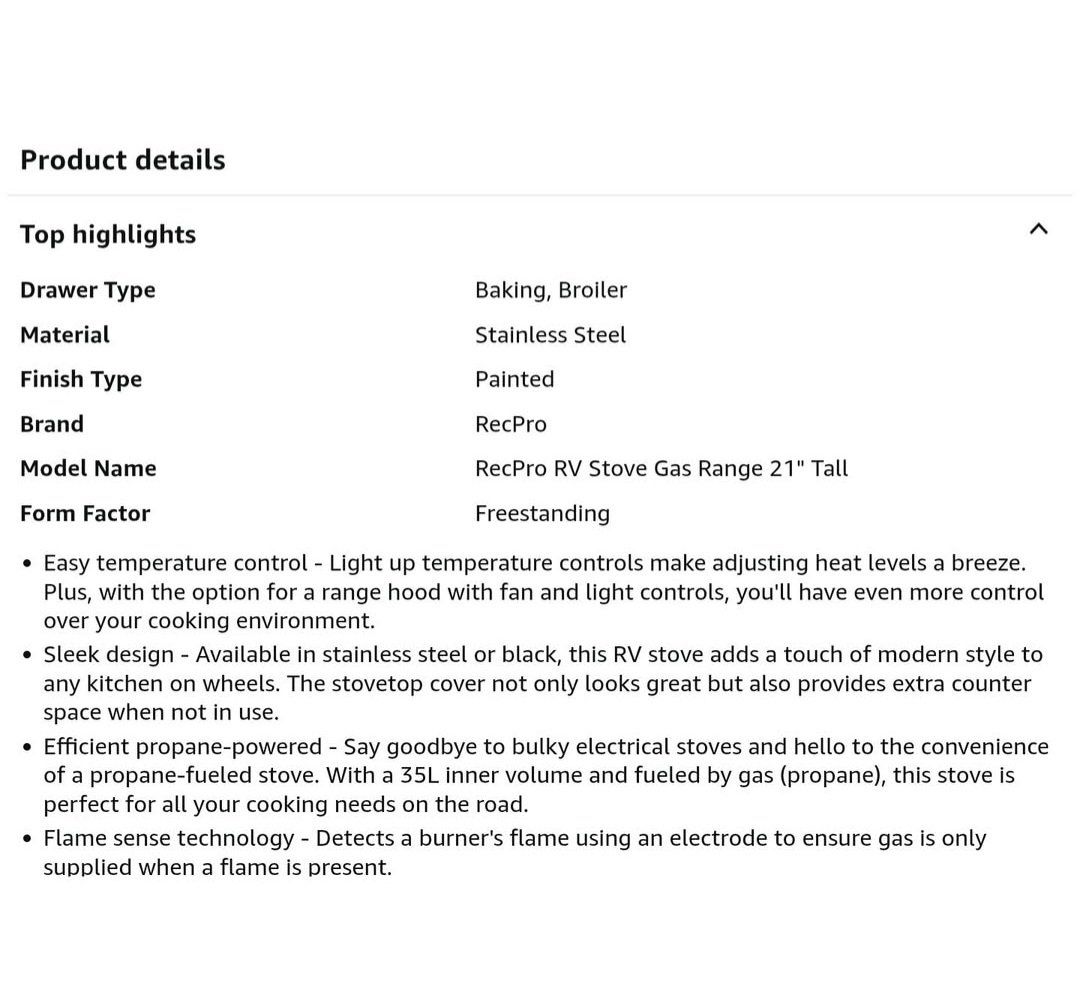
Task: Click the Top highlights section header
Action: [x=108, y=234]
